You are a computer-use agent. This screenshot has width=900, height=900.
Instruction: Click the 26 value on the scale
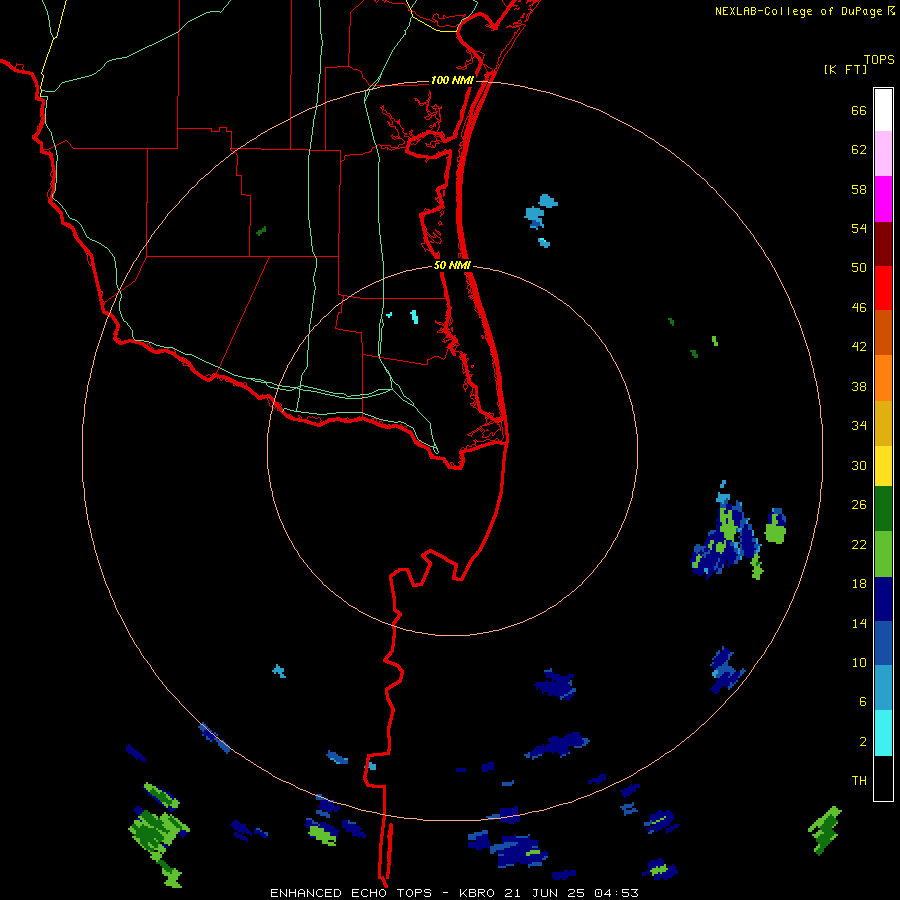pos(859,505)
